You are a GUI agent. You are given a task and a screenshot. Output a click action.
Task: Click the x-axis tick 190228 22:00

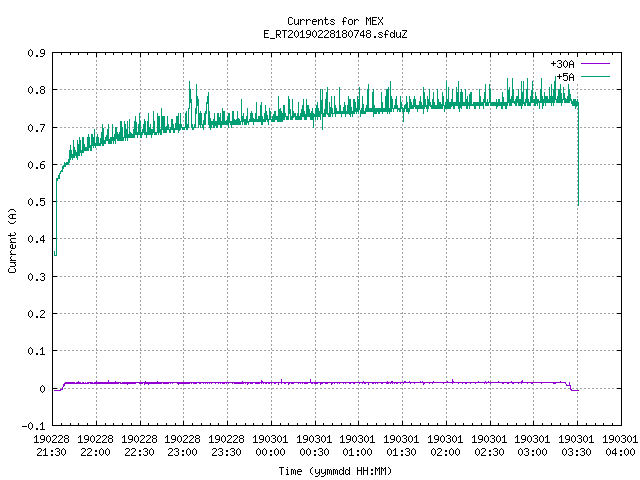pos(96,446)
